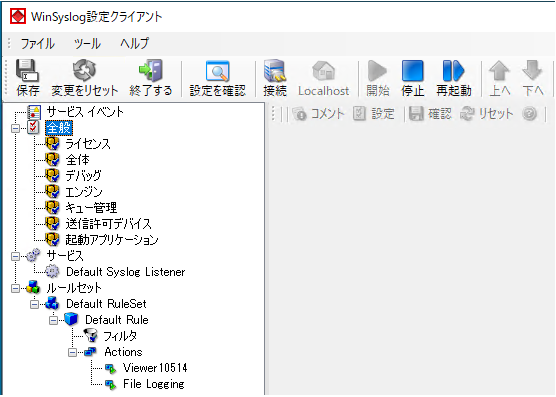Viewport: 556px width, 397px height.
Task: Click the 設定を確認 verify settings icon
Action: click(x=217, y=71)
